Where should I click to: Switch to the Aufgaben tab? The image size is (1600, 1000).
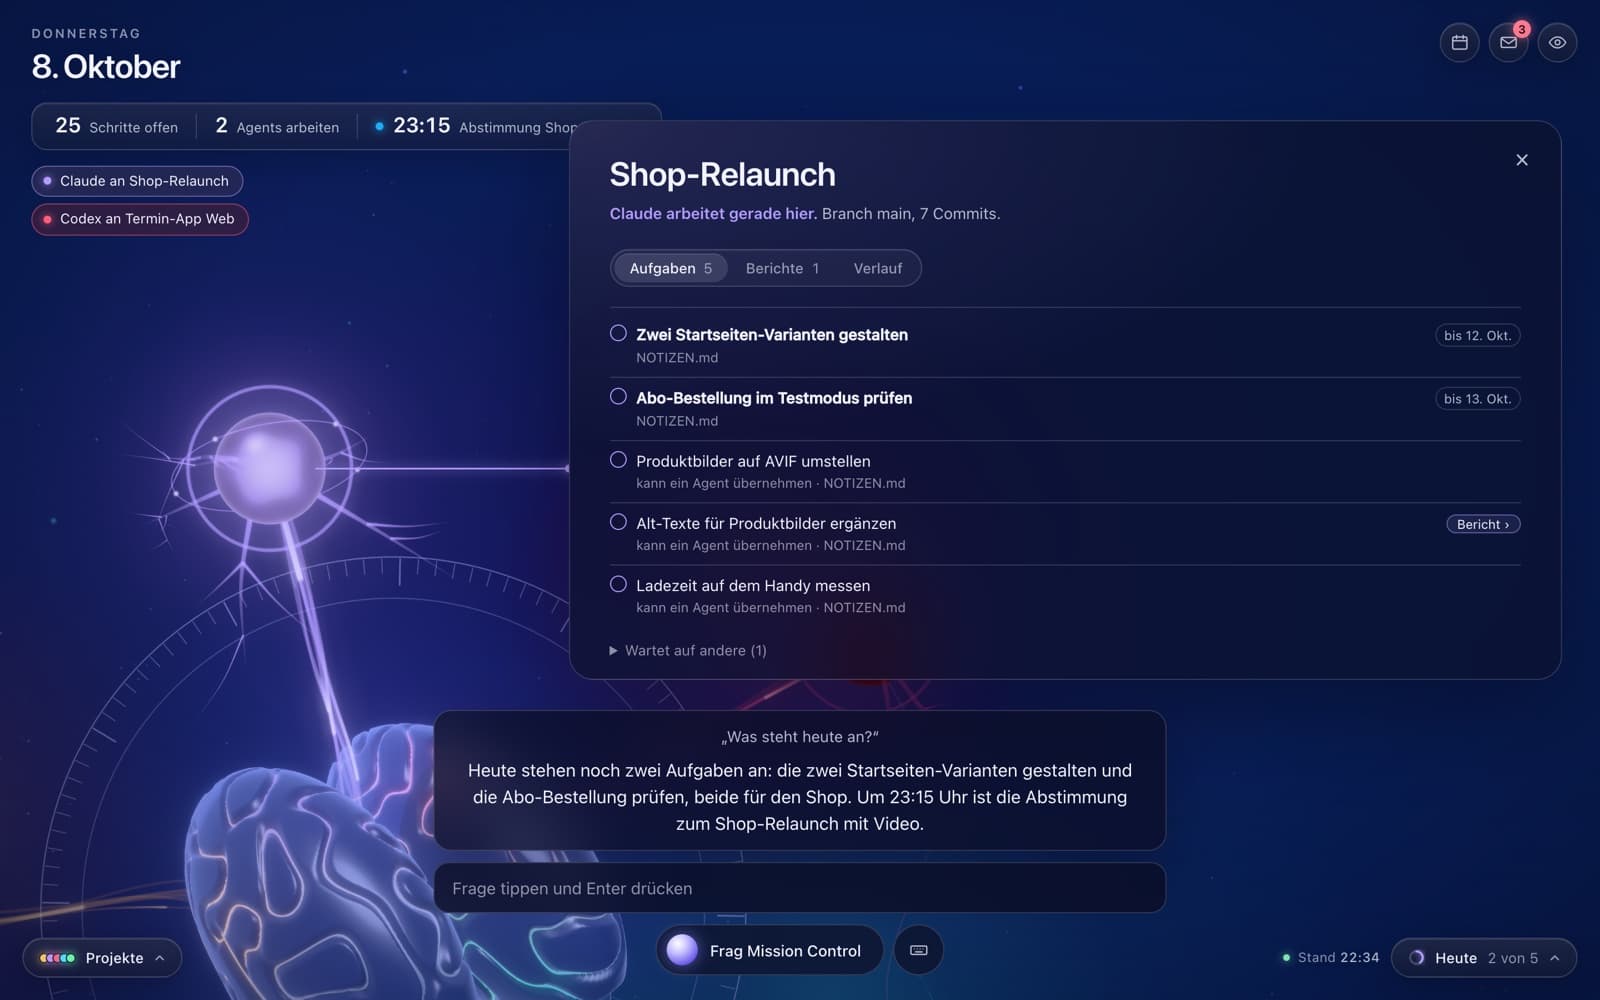tap(670, 268)
